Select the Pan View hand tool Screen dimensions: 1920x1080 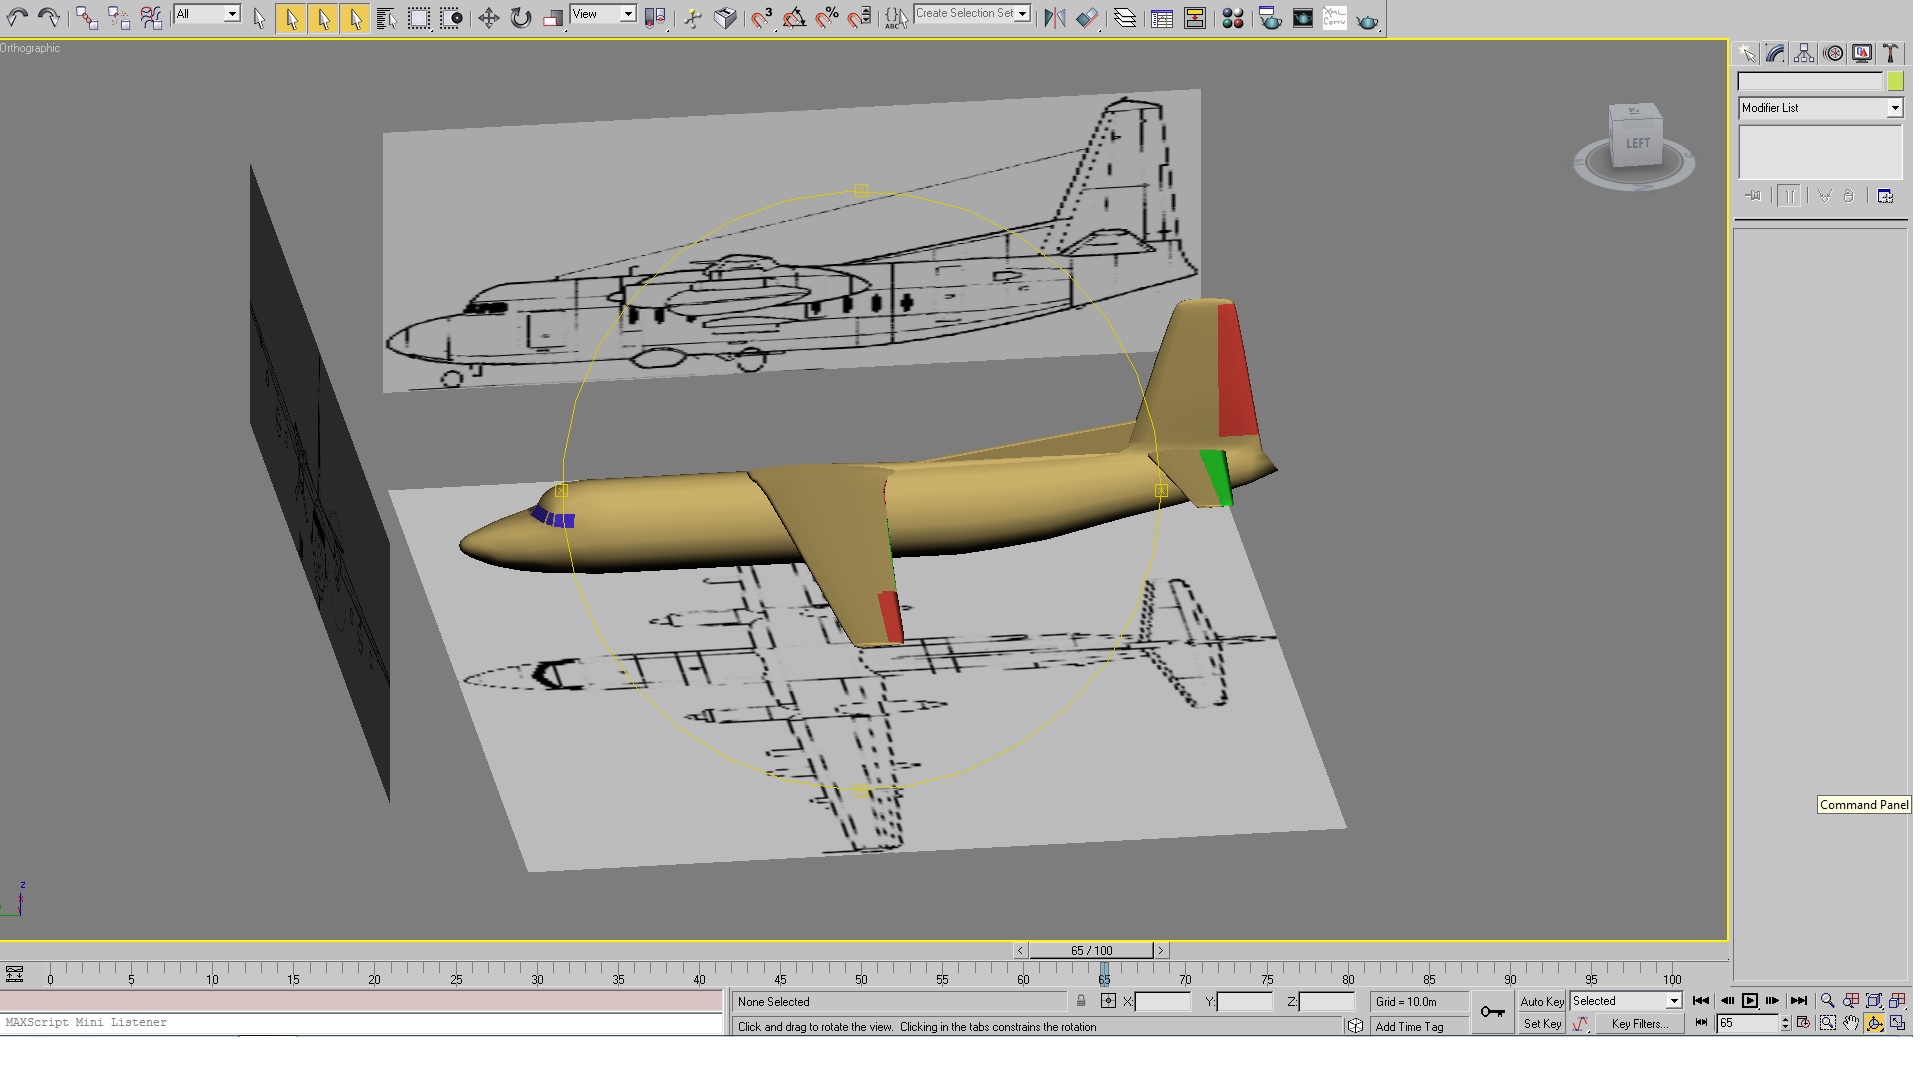pyautogui.click(x=1851, y=1023)
